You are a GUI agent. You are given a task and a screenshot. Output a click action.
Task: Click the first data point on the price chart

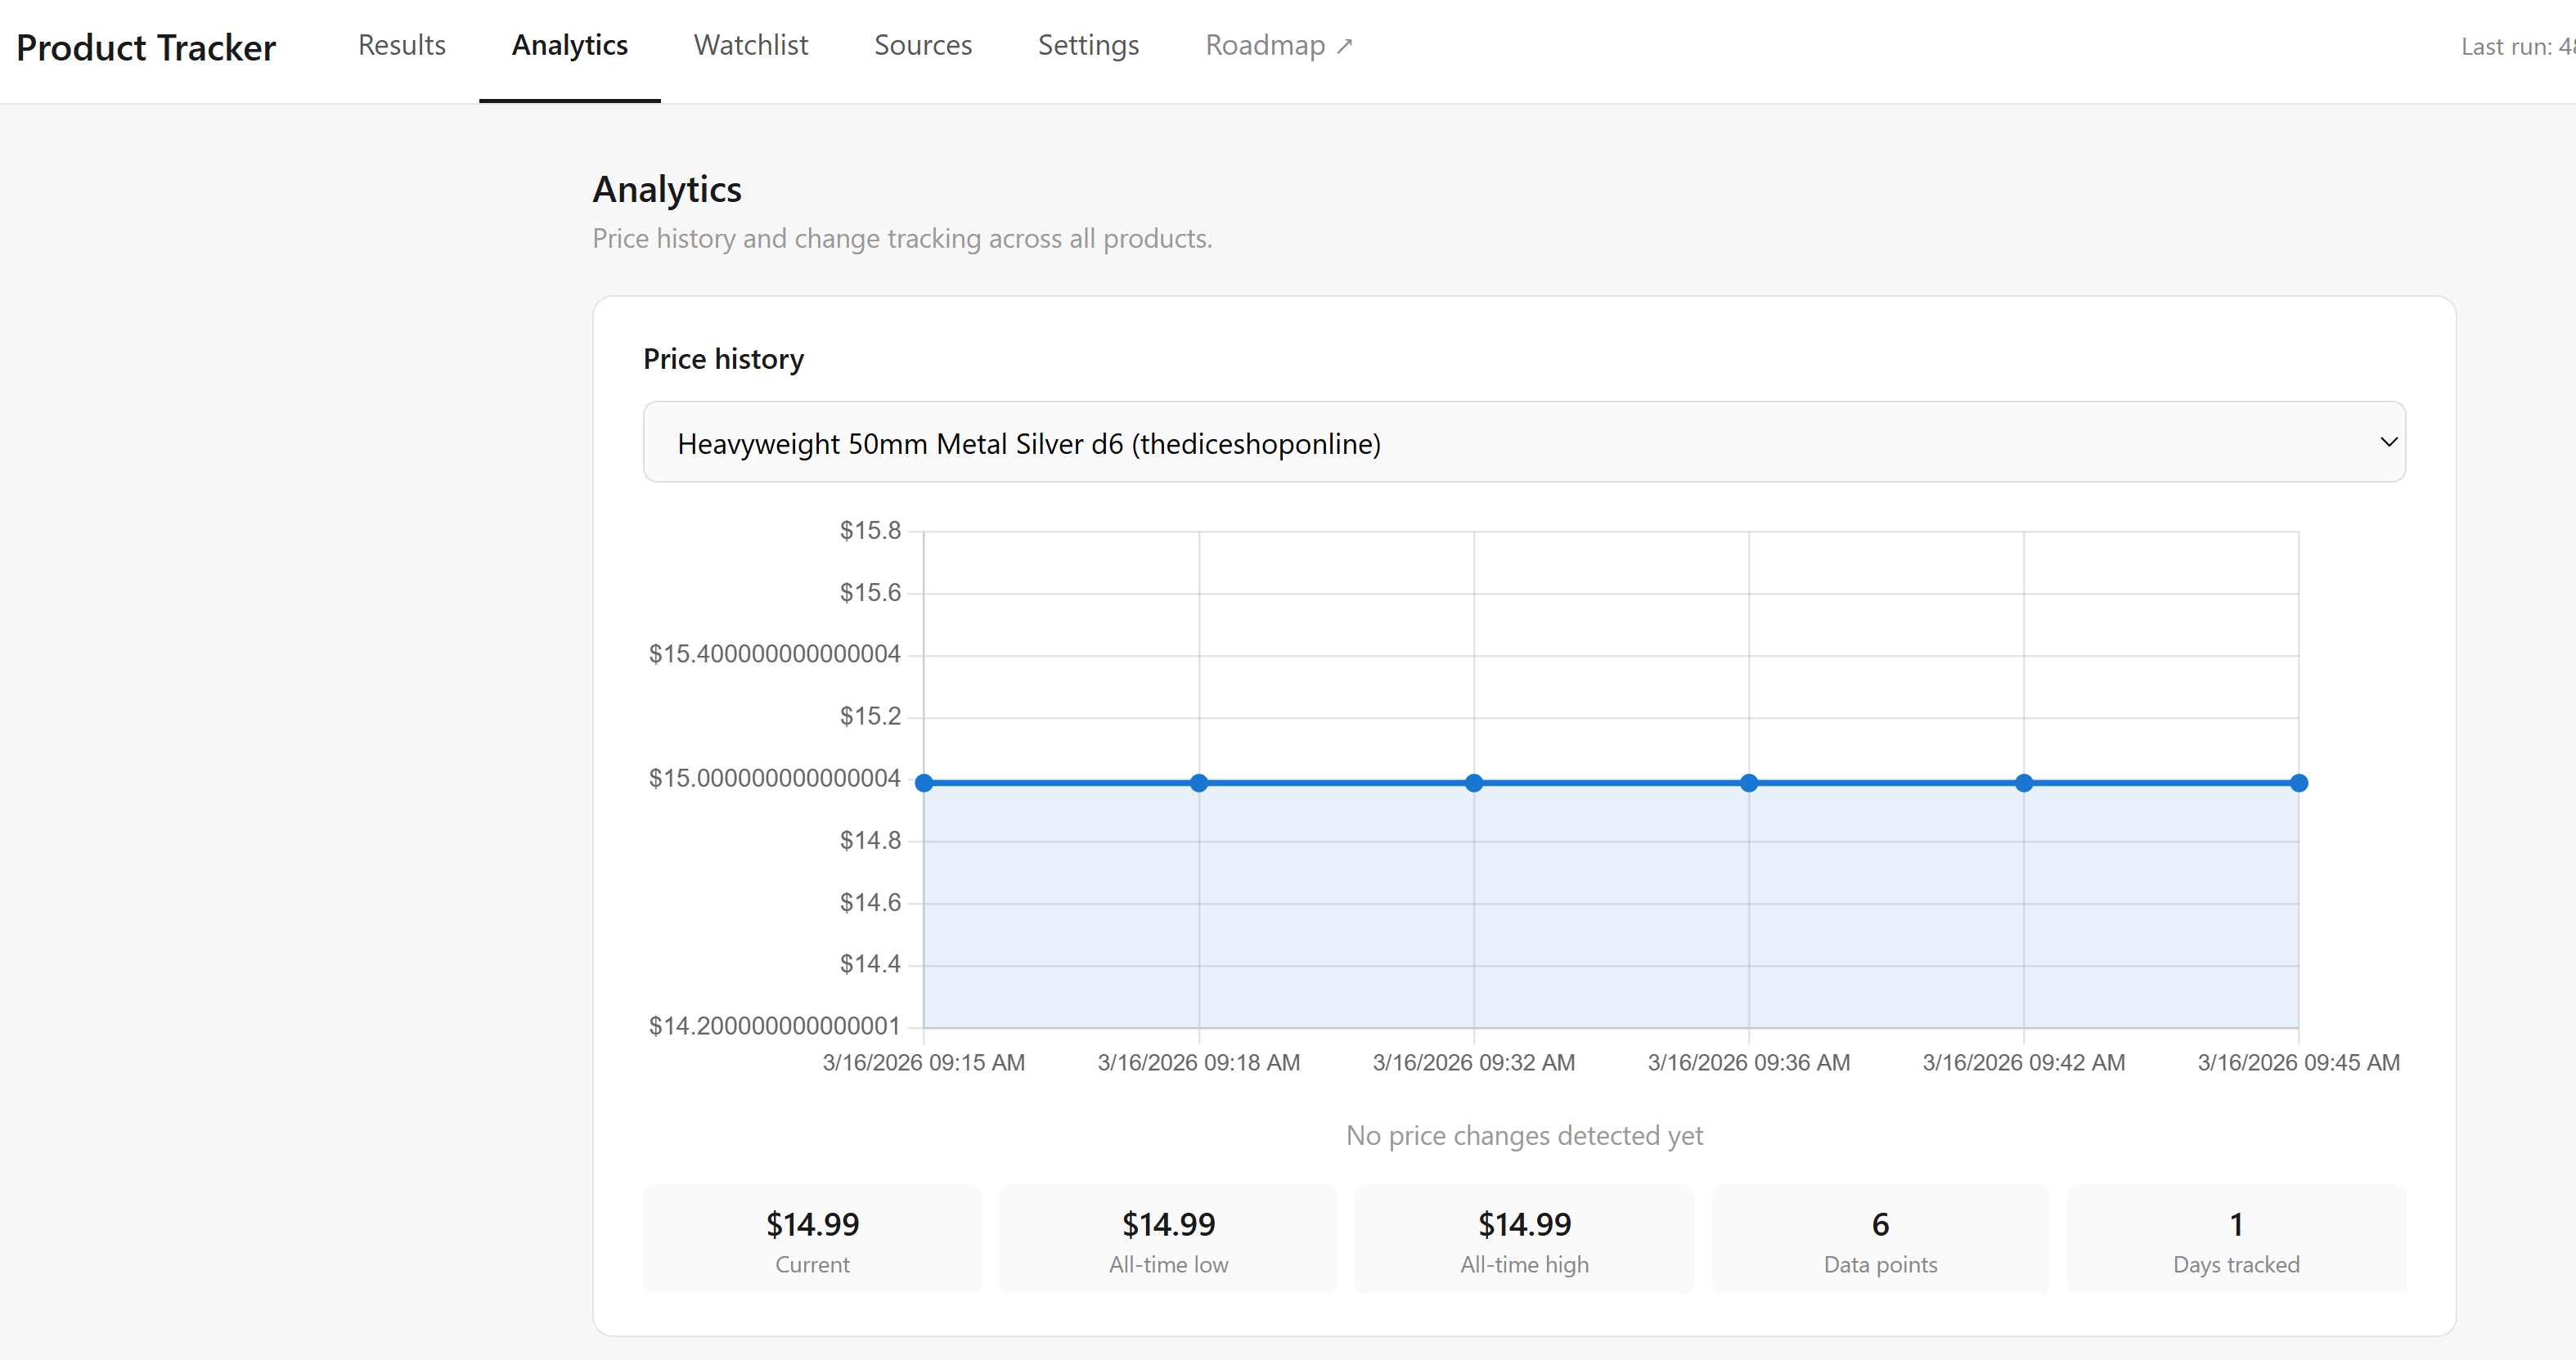[924, 782]
